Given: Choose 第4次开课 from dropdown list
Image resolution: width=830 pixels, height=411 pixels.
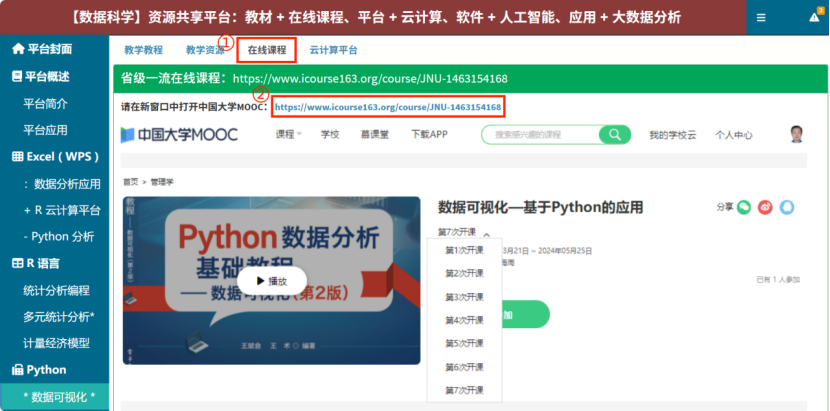Looking at the screenshot, I should tap(464, 320).
